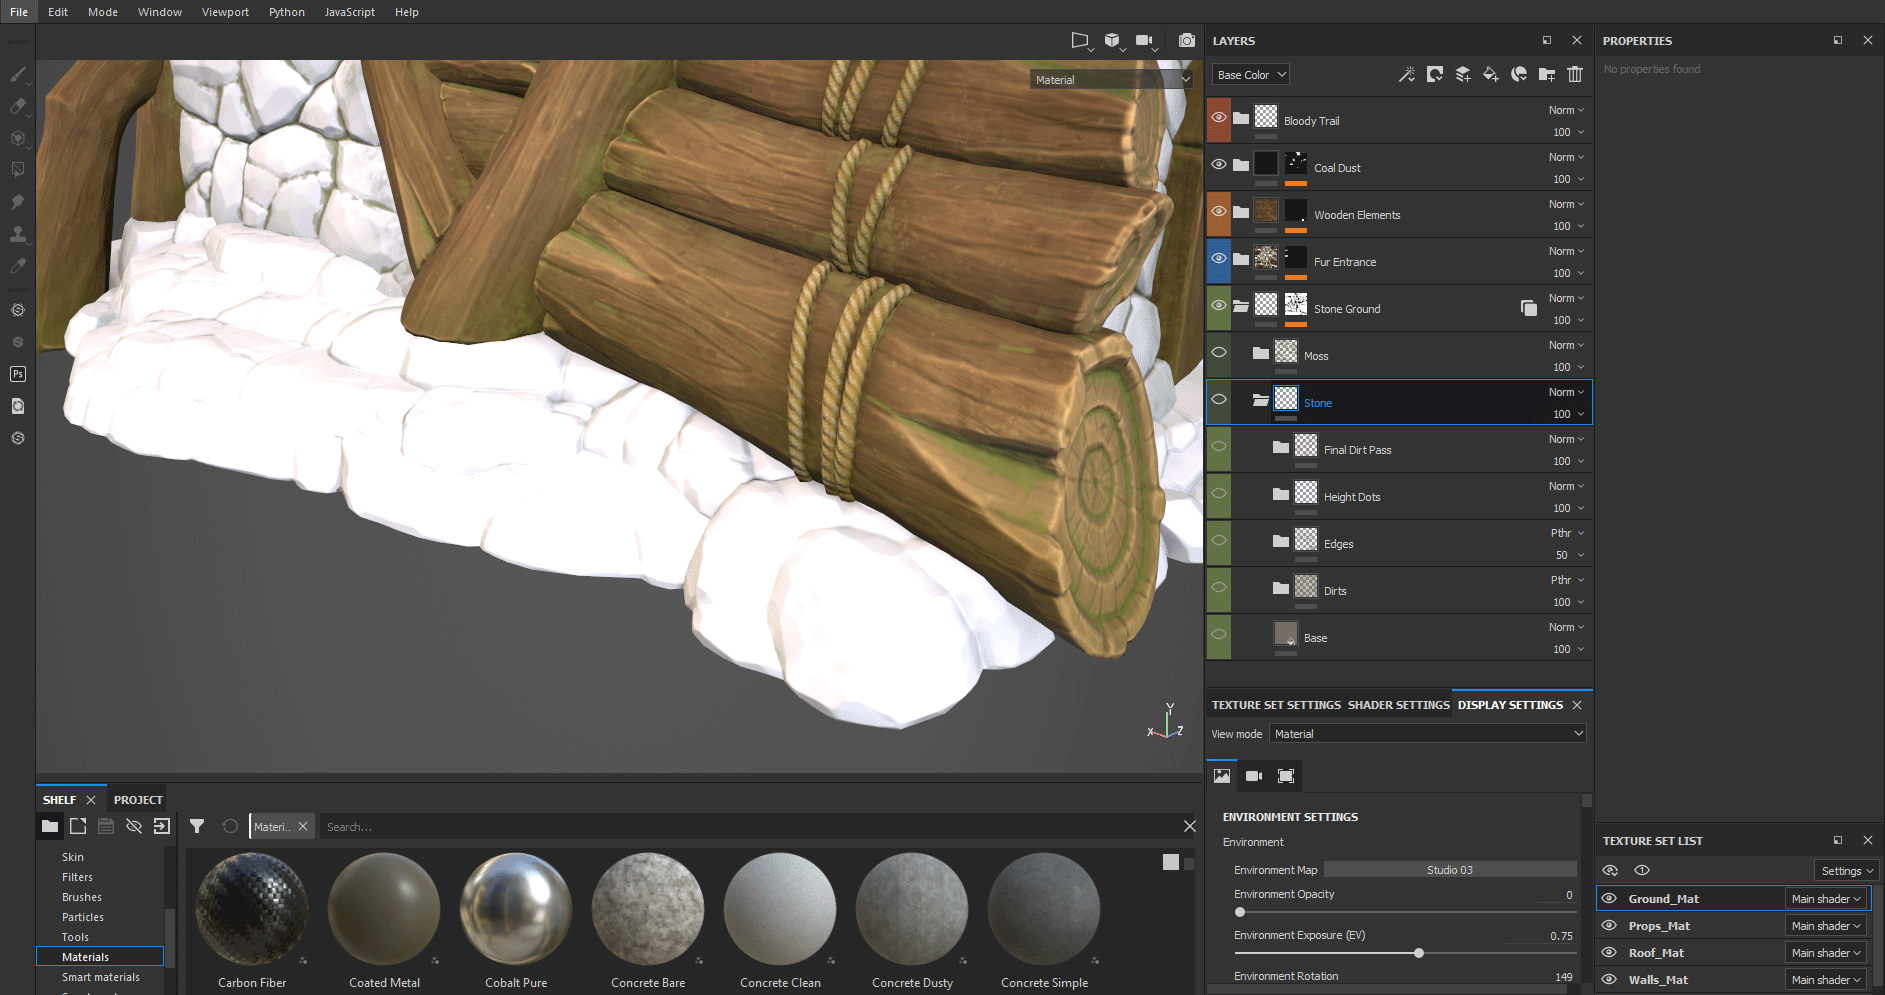1885x995 pixels.
Task: Click the Photoshop export icon
Action: click(x=18, y=374)
